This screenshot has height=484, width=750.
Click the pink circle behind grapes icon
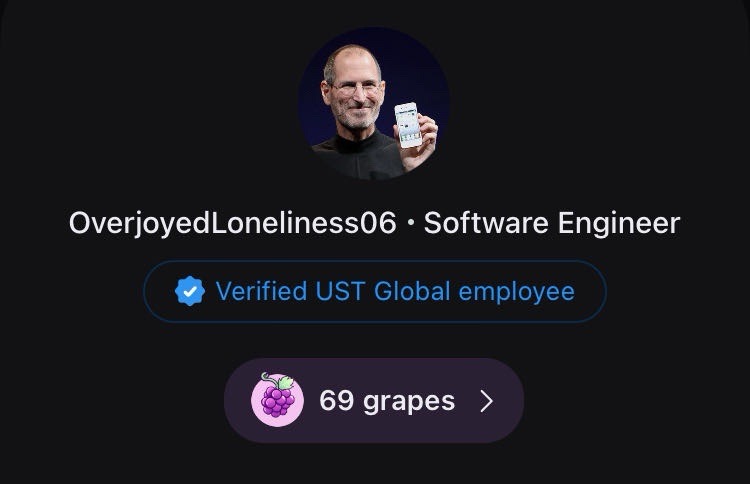click(x=277, y=400)
